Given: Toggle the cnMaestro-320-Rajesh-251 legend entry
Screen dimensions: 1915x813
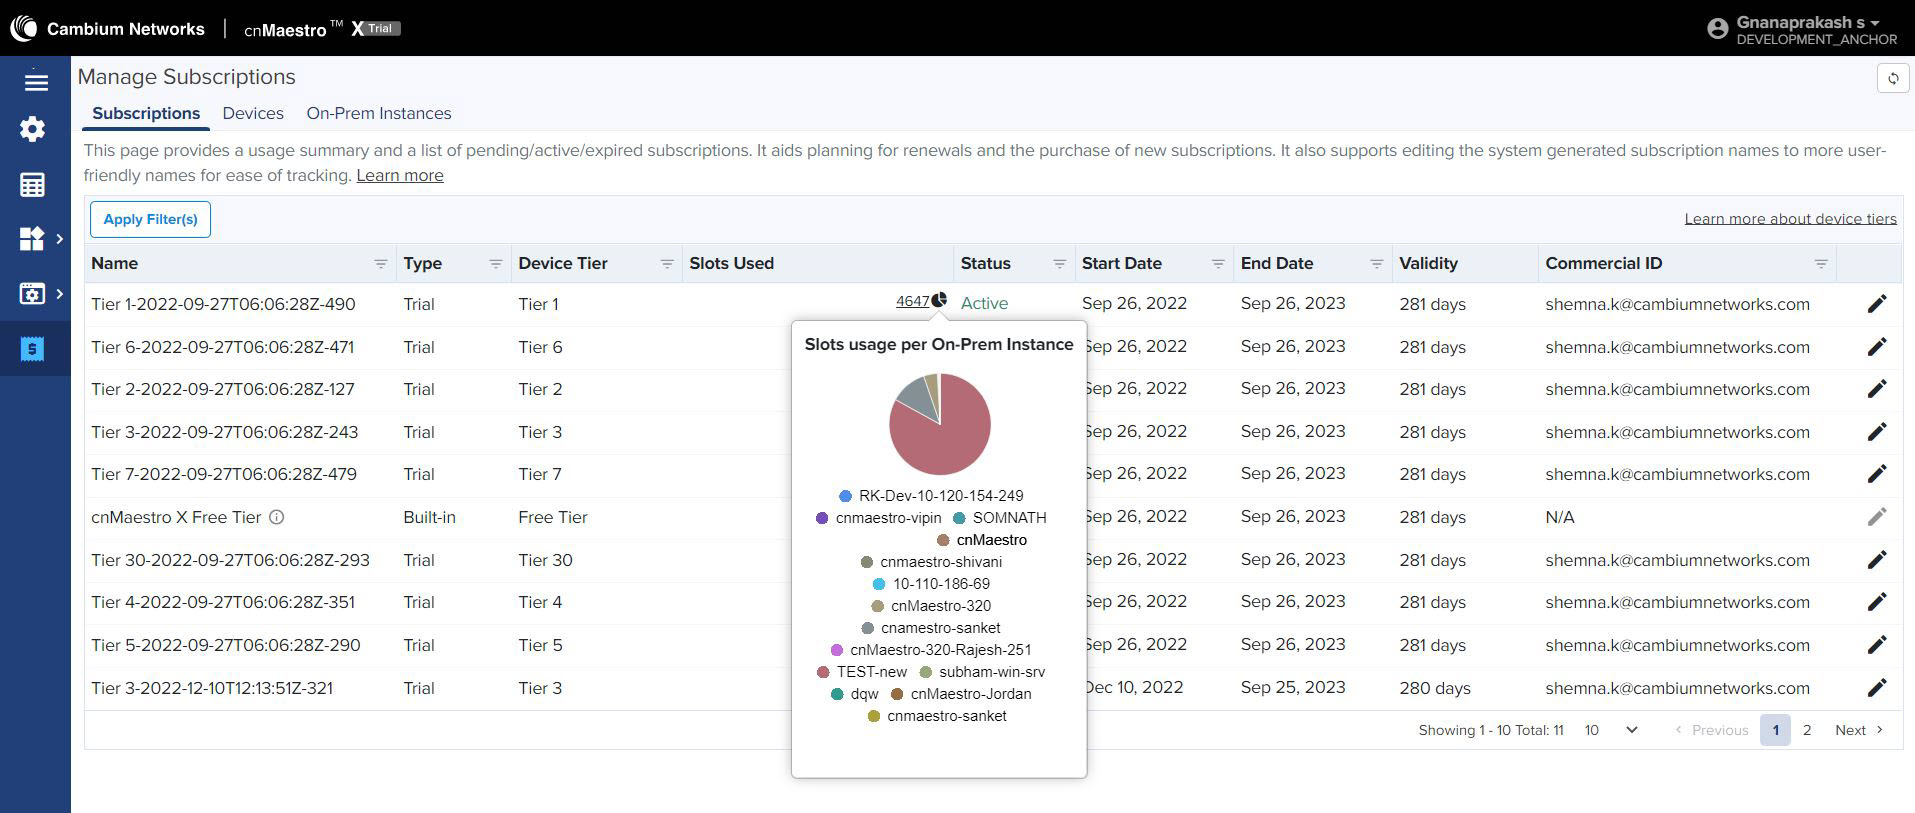Looking at the screenshot, I should click(931, 650).
